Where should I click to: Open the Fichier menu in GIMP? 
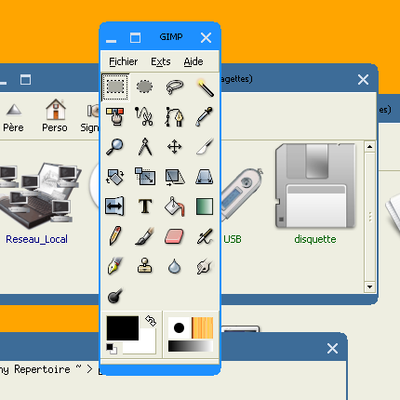pyautogui.click(x=123, y=62)
